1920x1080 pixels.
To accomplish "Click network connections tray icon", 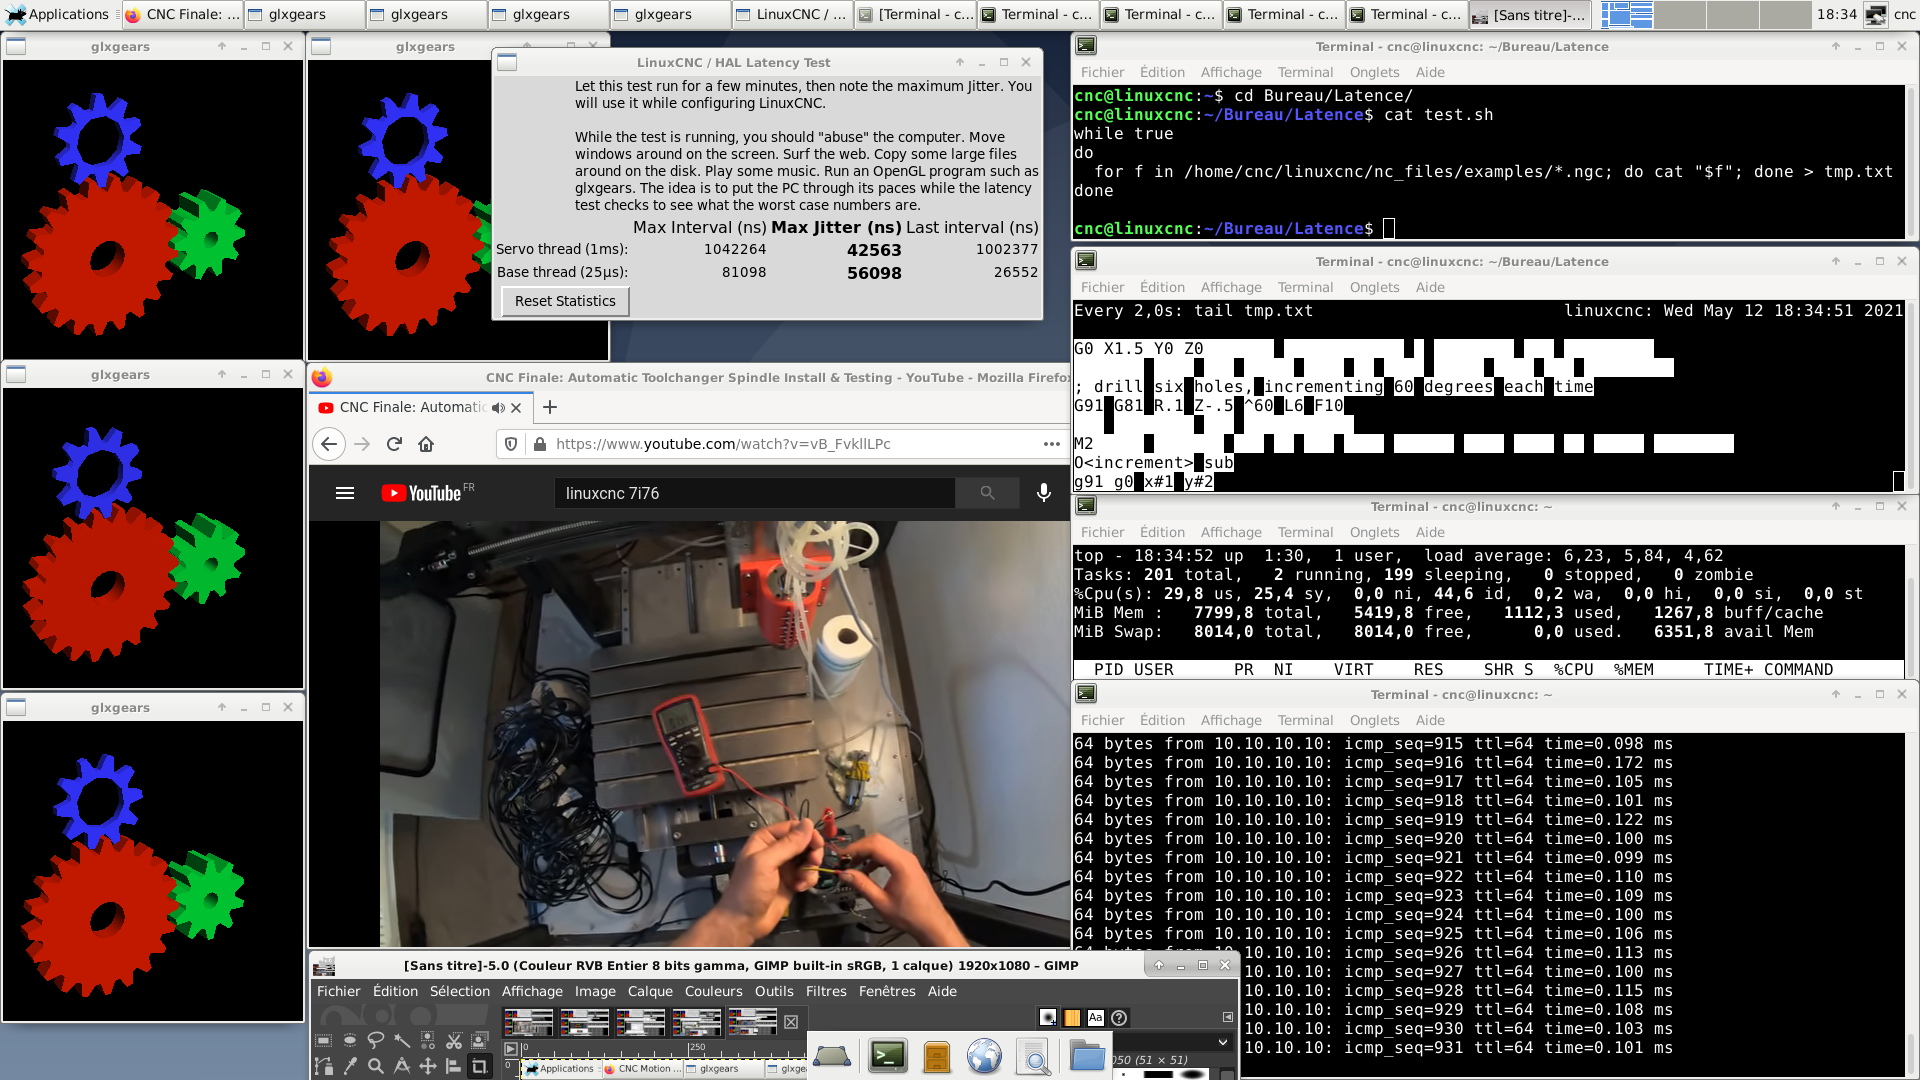I will pyautogui.click(x=1876, y=14).
